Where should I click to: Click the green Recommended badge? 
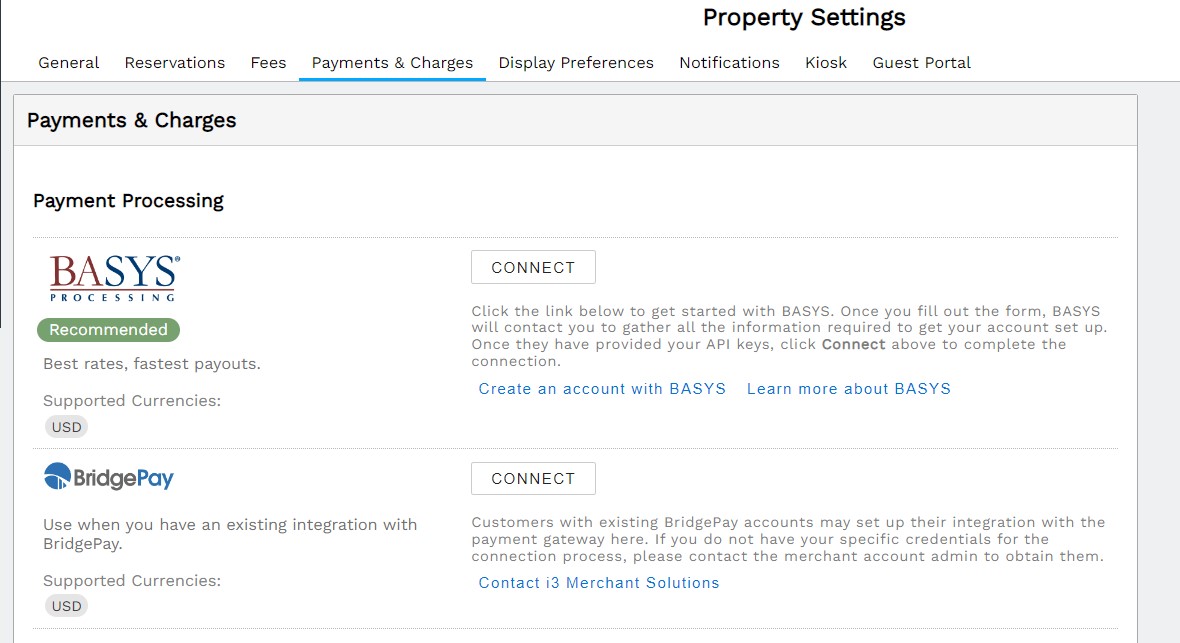coord(108,330)
